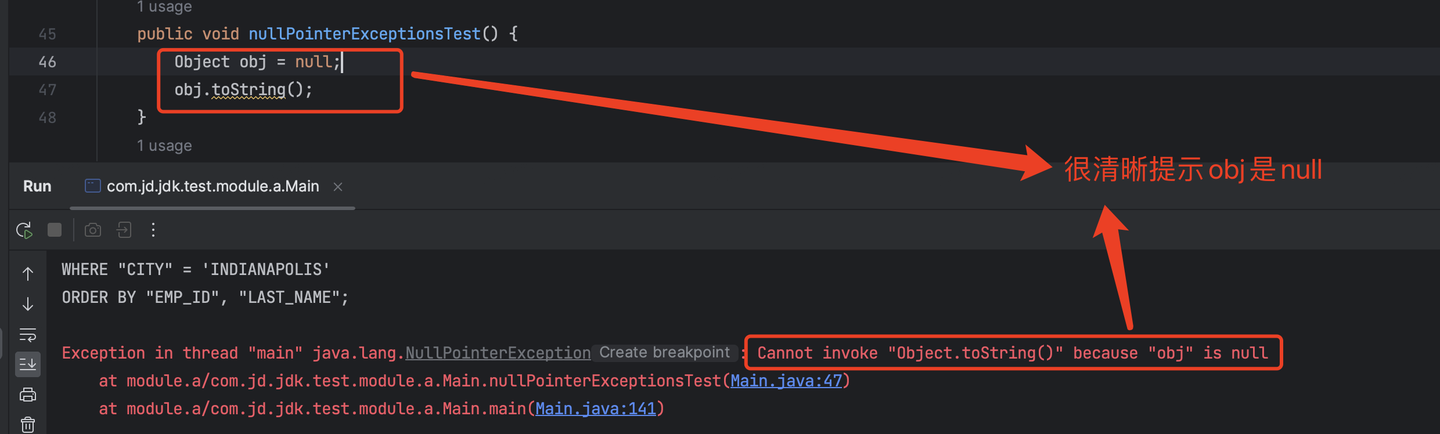Click the print console icon

28,394
